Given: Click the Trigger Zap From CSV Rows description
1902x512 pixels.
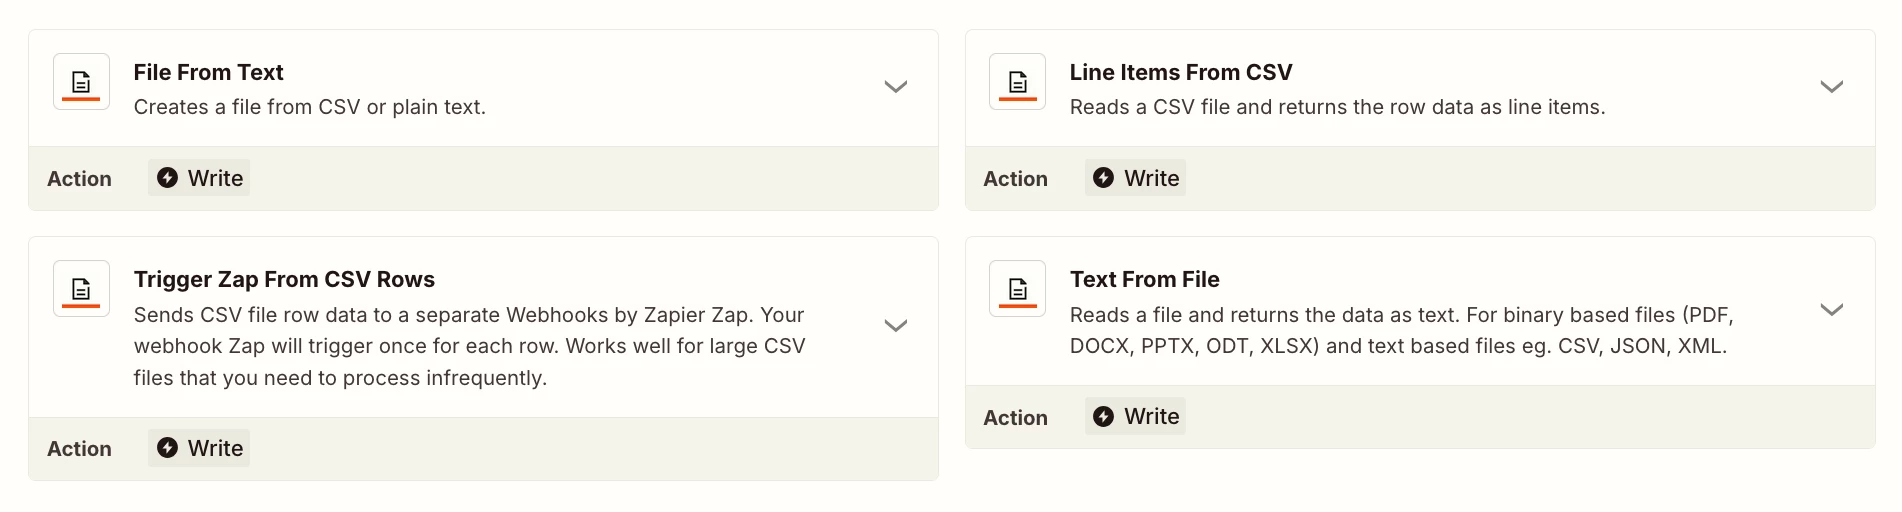Looking at the screenshot, I should (x=469, y=346).
